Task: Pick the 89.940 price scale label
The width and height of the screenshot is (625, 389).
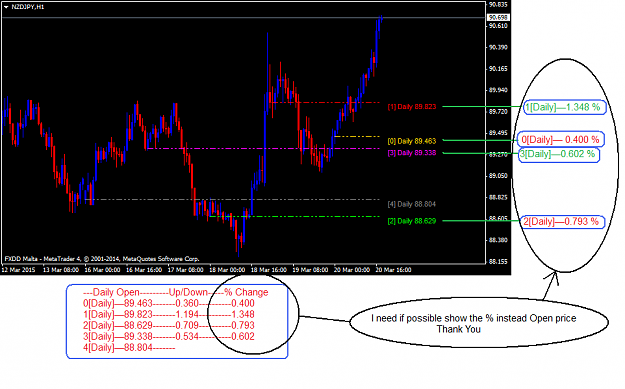Action: click(x=498, y=90)
